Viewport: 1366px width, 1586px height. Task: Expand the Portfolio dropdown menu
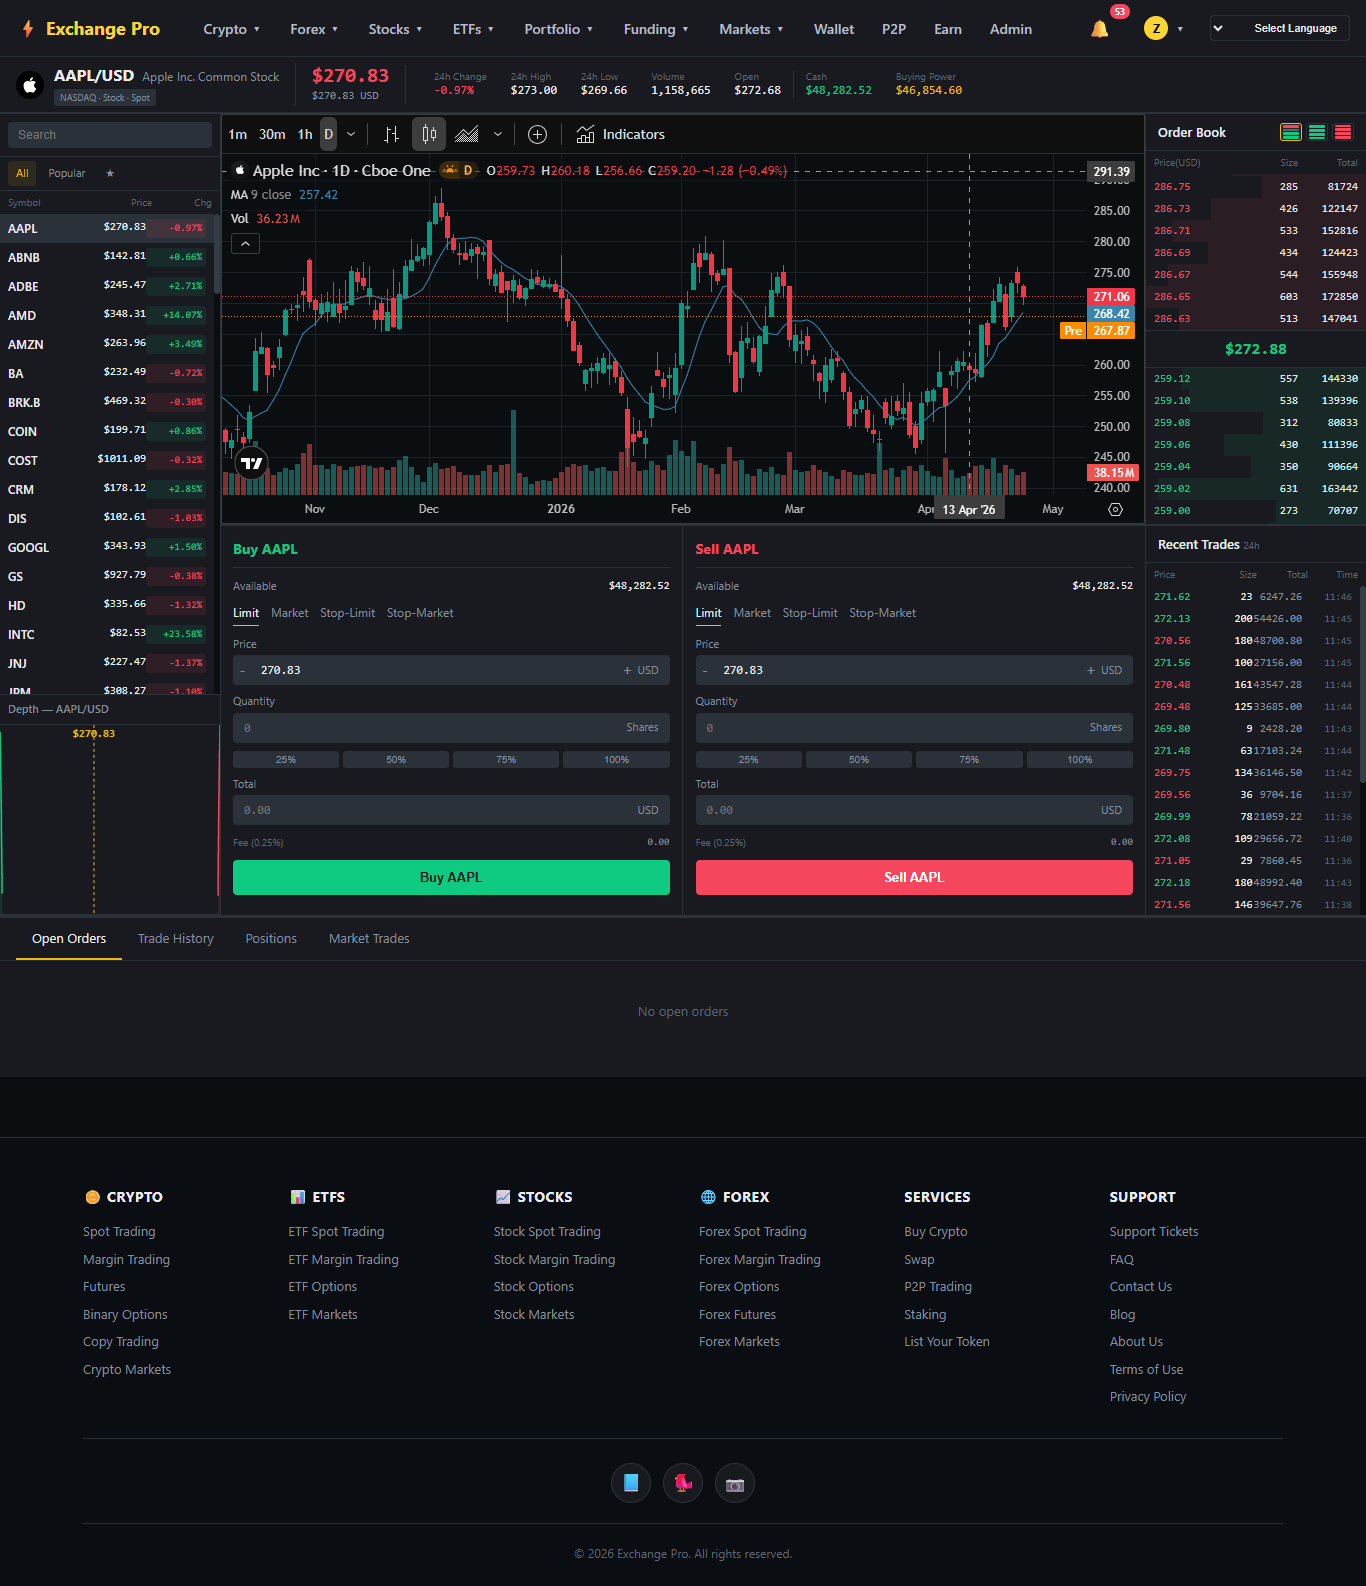click(x=558, y=29)
